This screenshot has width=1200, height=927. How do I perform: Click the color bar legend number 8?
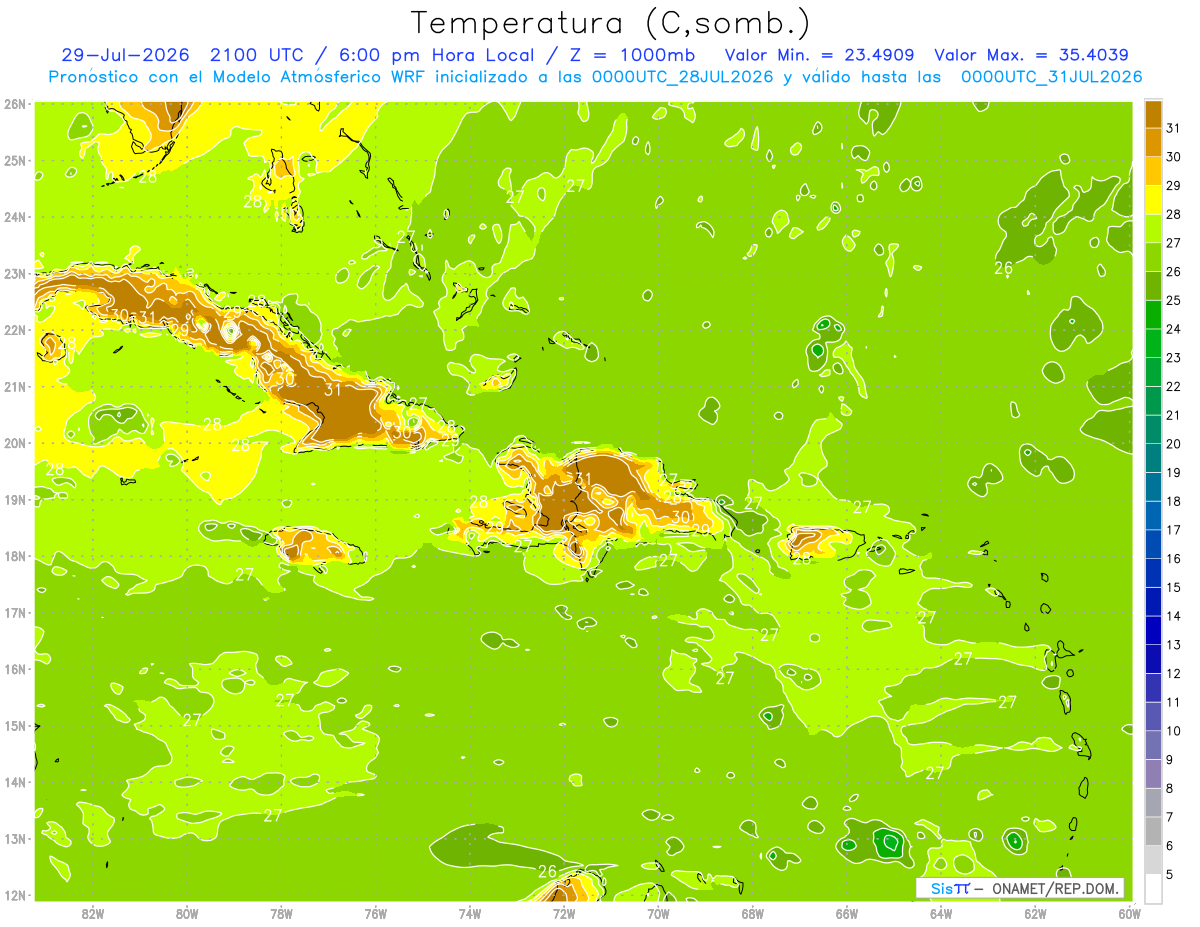[1170, 788]
